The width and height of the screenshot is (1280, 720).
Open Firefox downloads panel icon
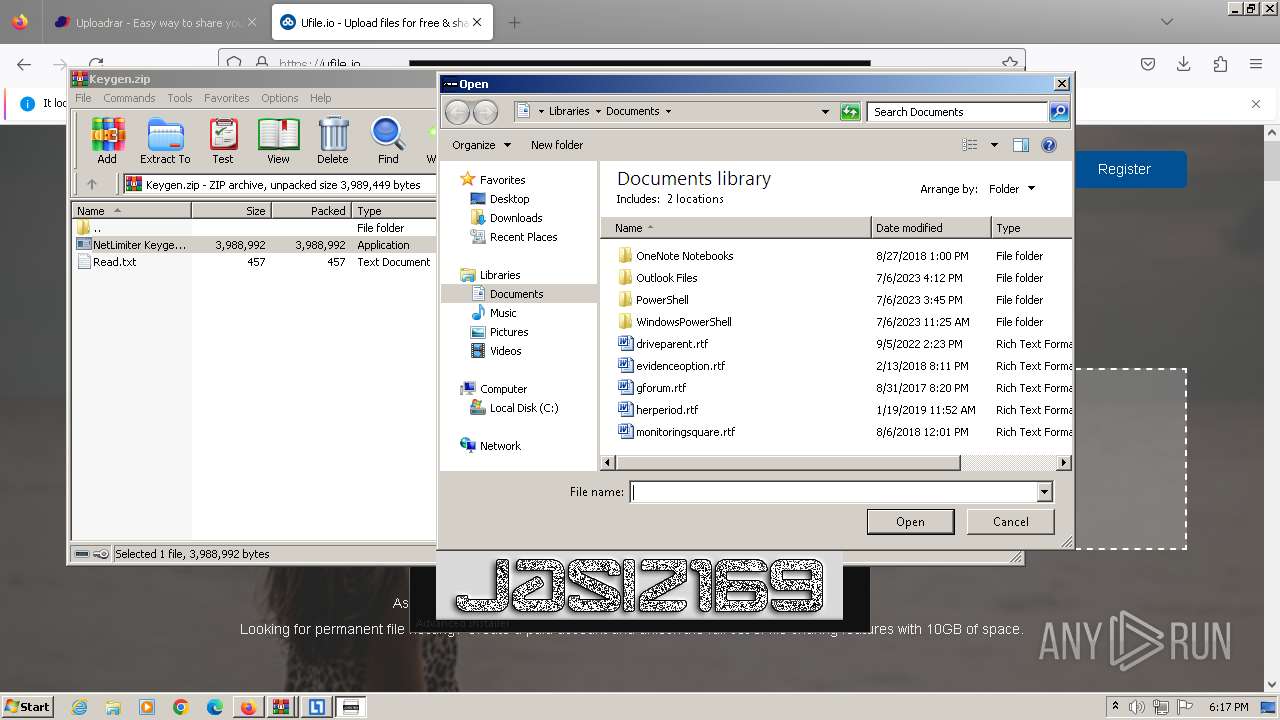coord(1184,64)
